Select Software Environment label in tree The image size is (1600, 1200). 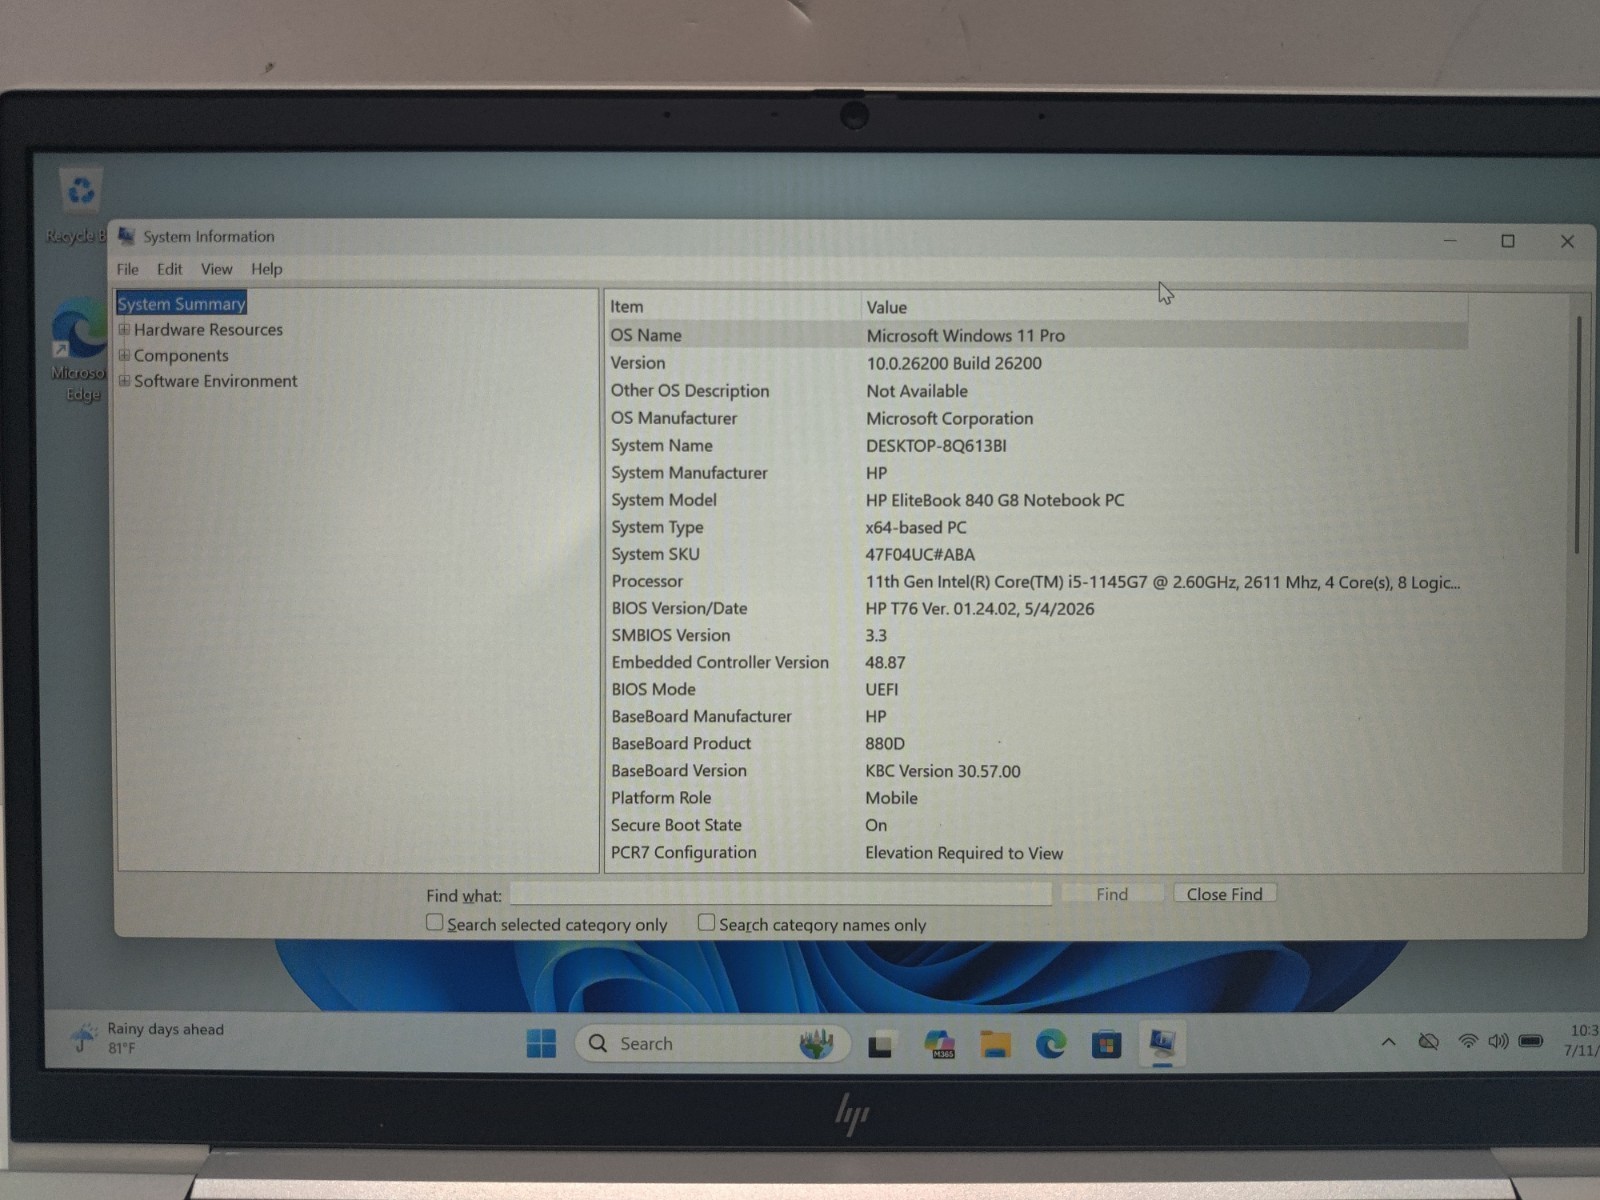tap(215, 381)
